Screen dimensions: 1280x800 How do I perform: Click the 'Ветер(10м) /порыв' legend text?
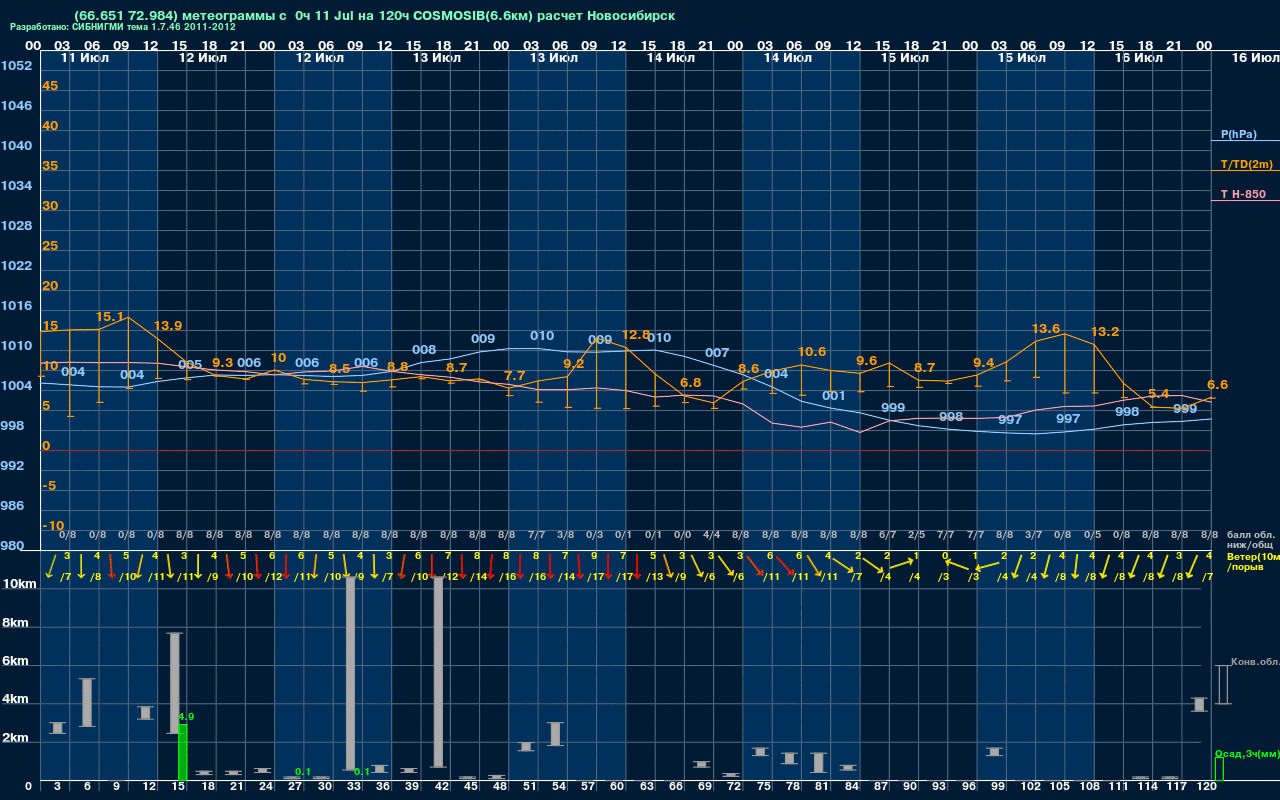tap(1253, 561)
